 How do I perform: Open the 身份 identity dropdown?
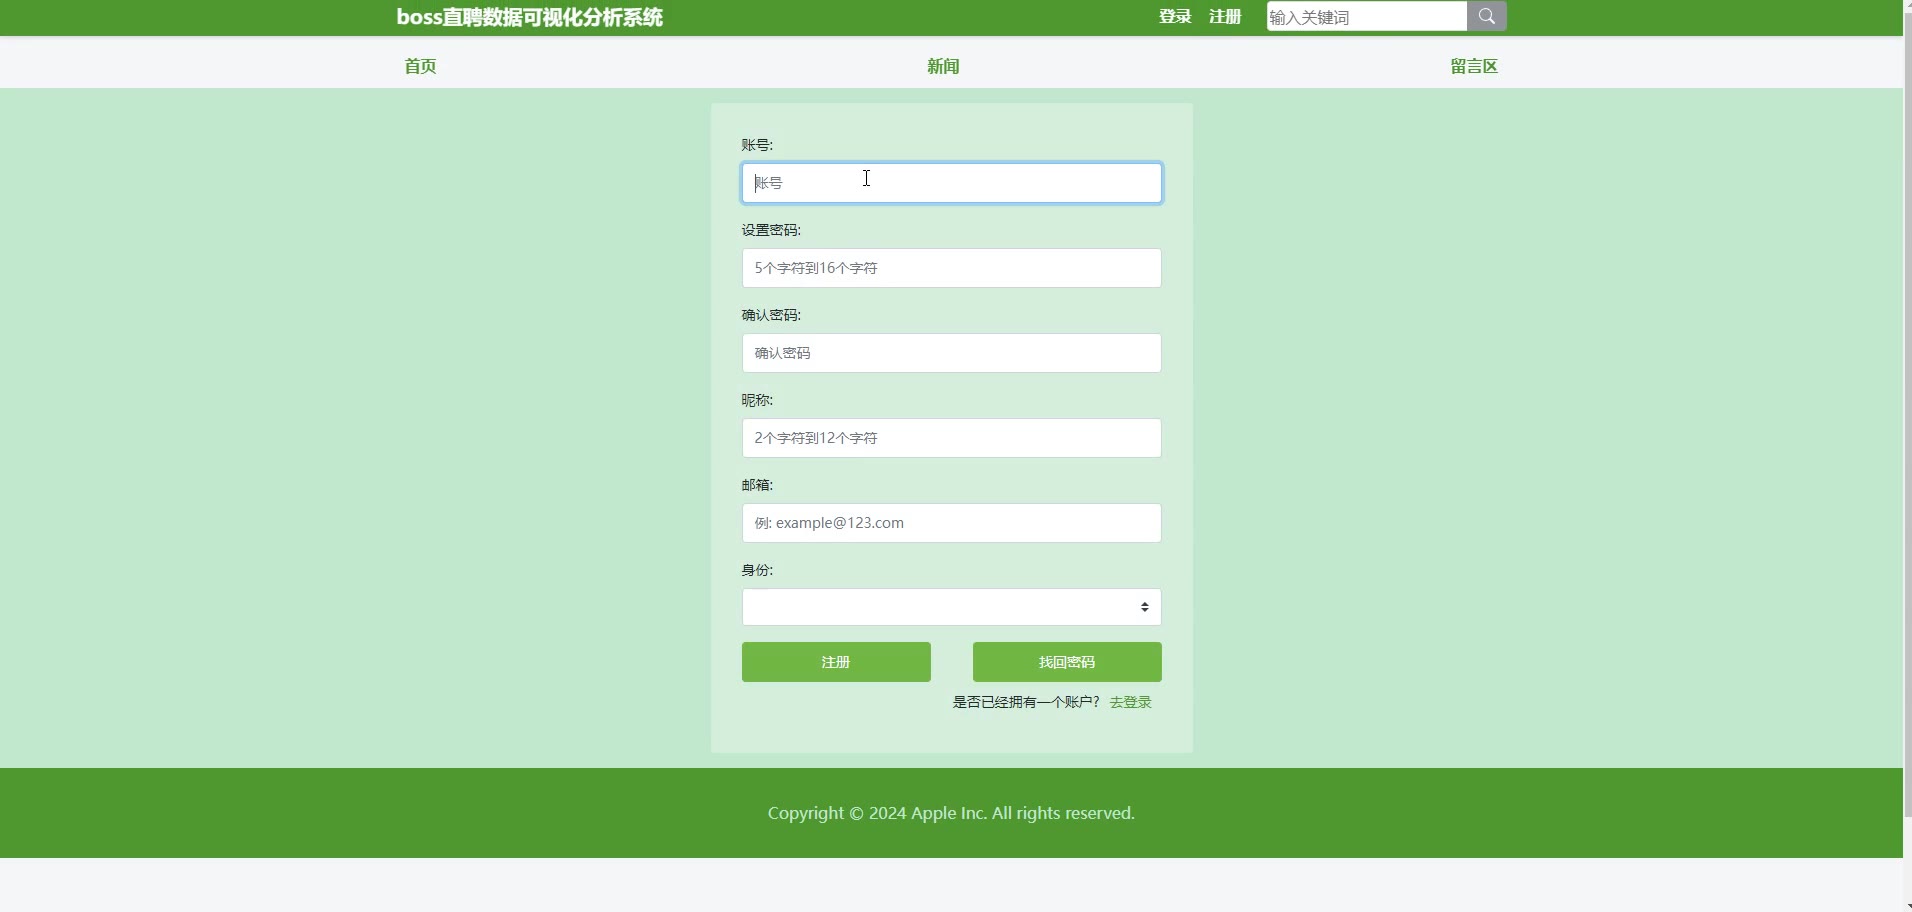click(951, 607)
